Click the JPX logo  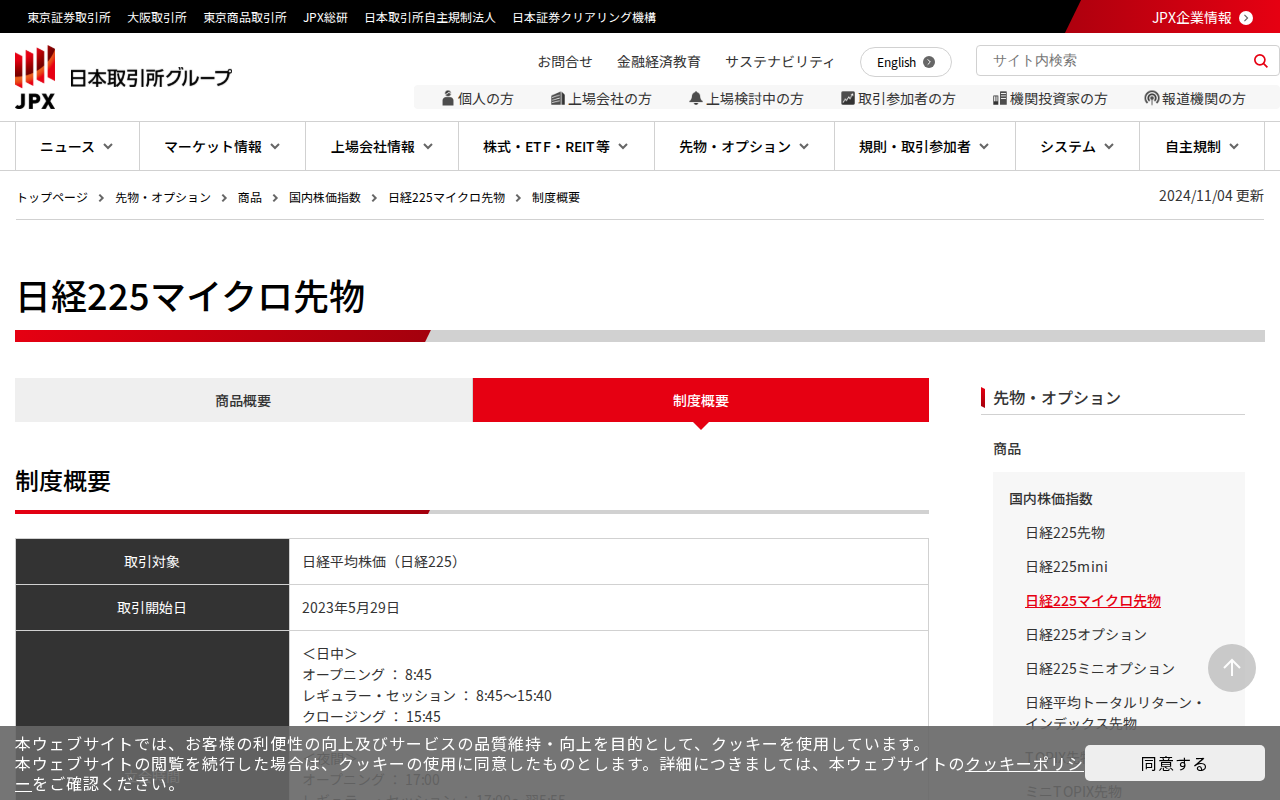[x=123, y=77]
